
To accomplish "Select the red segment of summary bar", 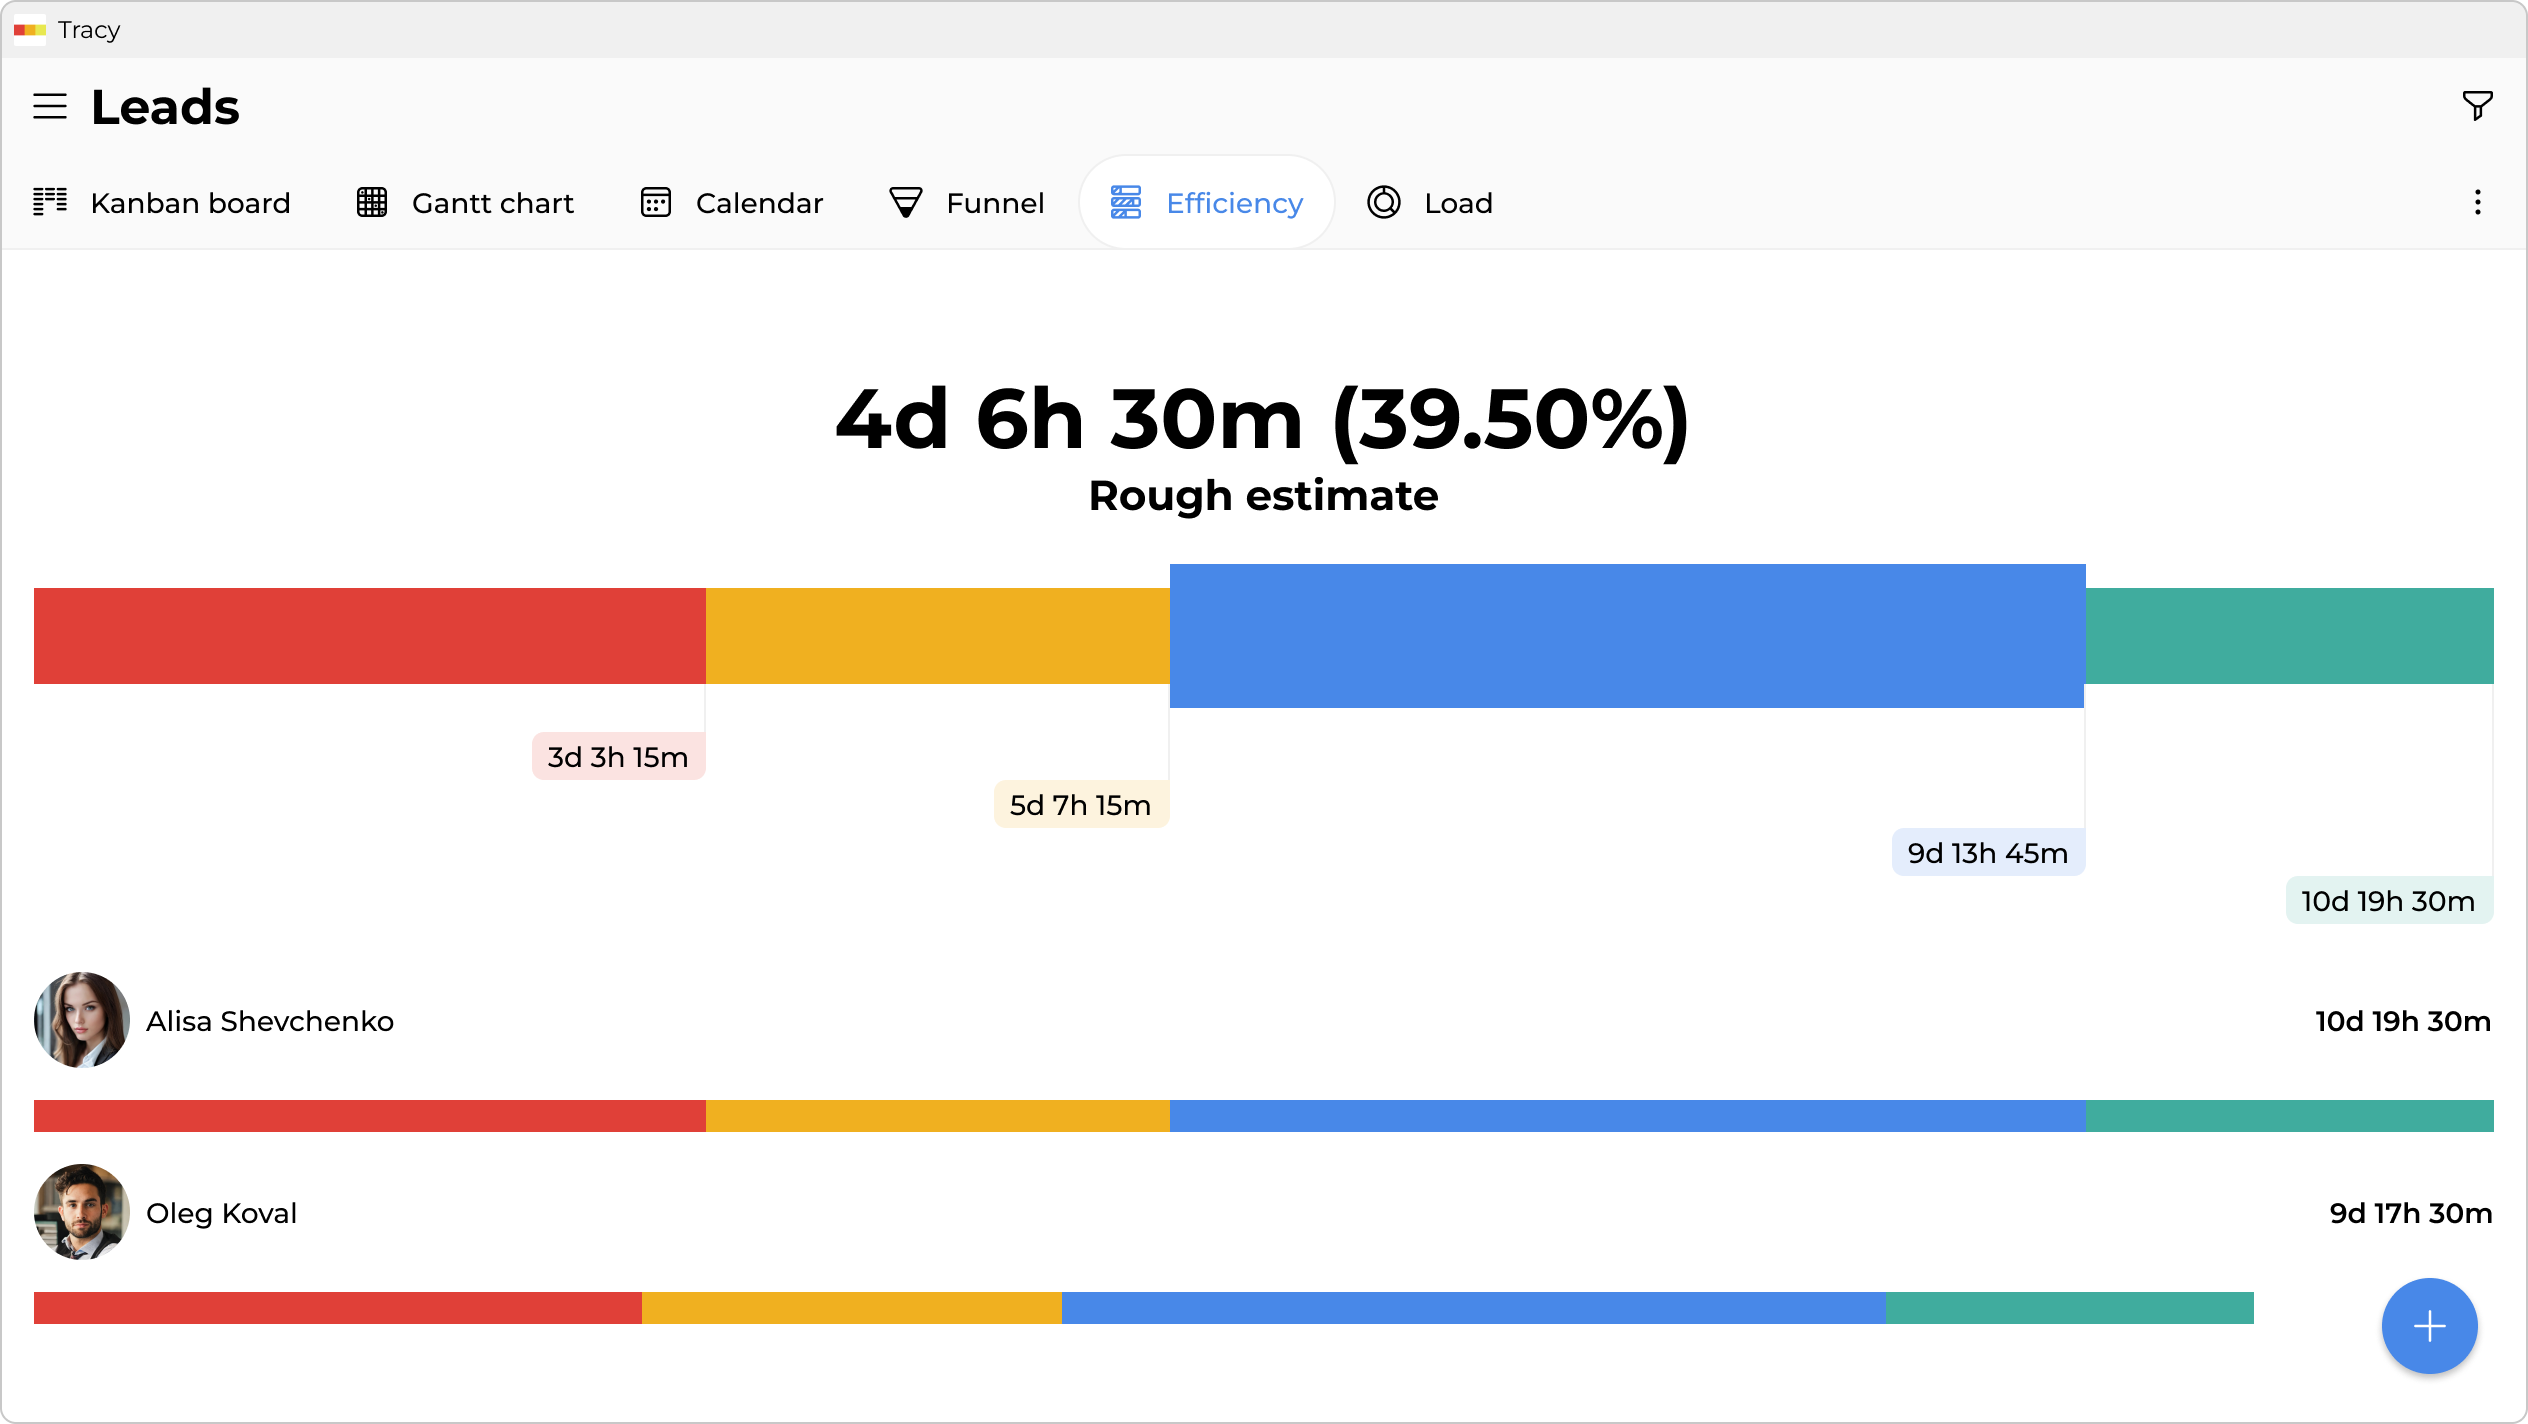I will [x=370, y=636].
